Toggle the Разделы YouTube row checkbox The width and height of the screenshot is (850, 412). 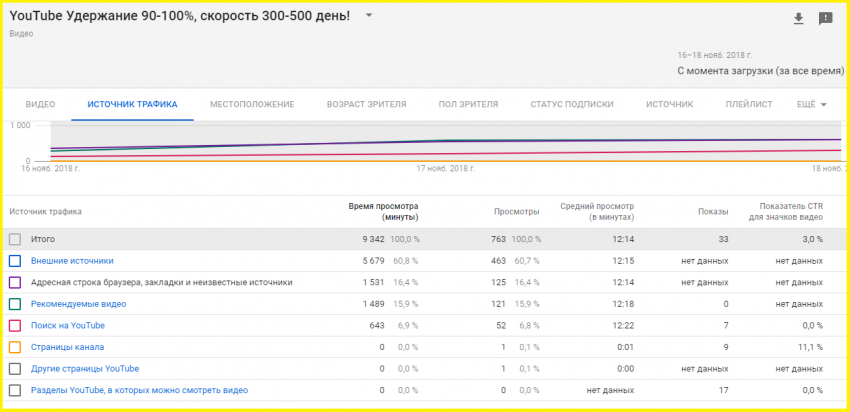click(15, 390)
